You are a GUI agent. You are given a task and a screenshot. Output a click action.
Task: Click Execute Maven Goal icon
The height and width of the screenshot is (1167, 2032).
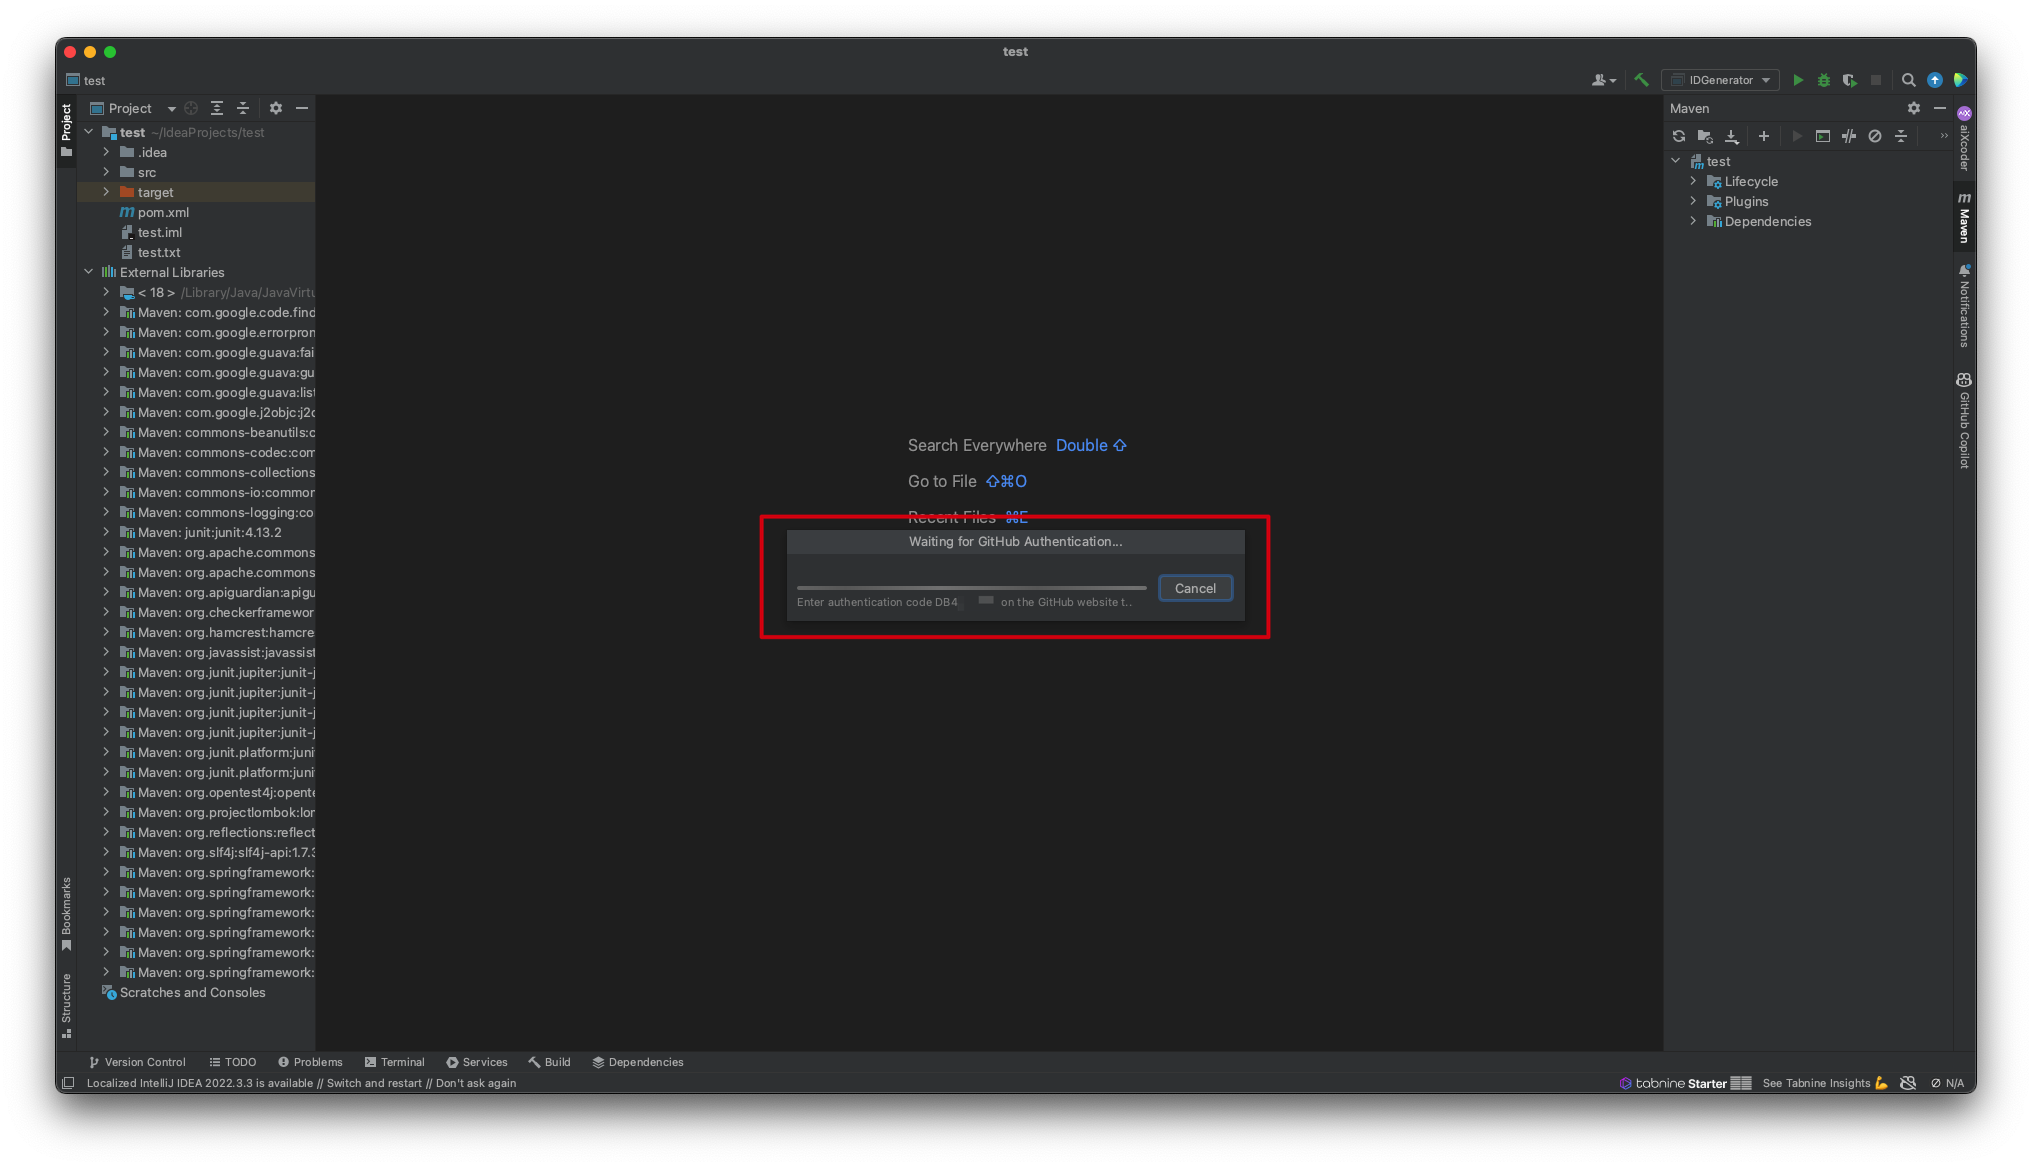1823,136
